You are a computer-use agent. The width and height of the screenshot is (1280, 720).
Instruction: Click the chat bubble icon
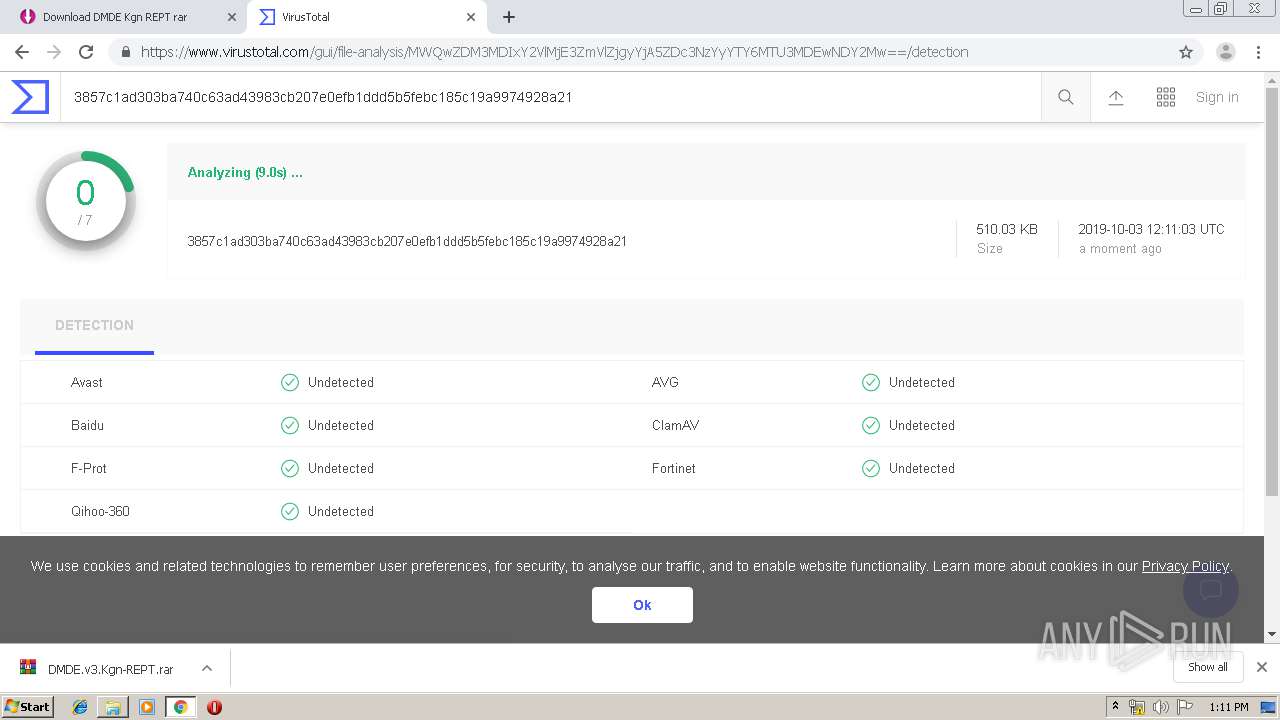click(x=1211, y=590)
